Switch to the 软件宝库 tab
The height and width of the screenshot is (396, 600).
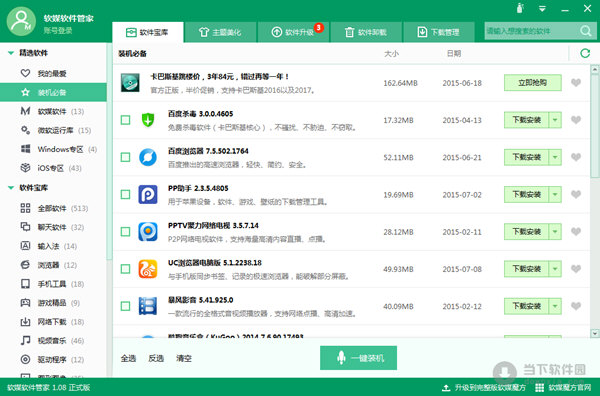(x=148, y=32)
